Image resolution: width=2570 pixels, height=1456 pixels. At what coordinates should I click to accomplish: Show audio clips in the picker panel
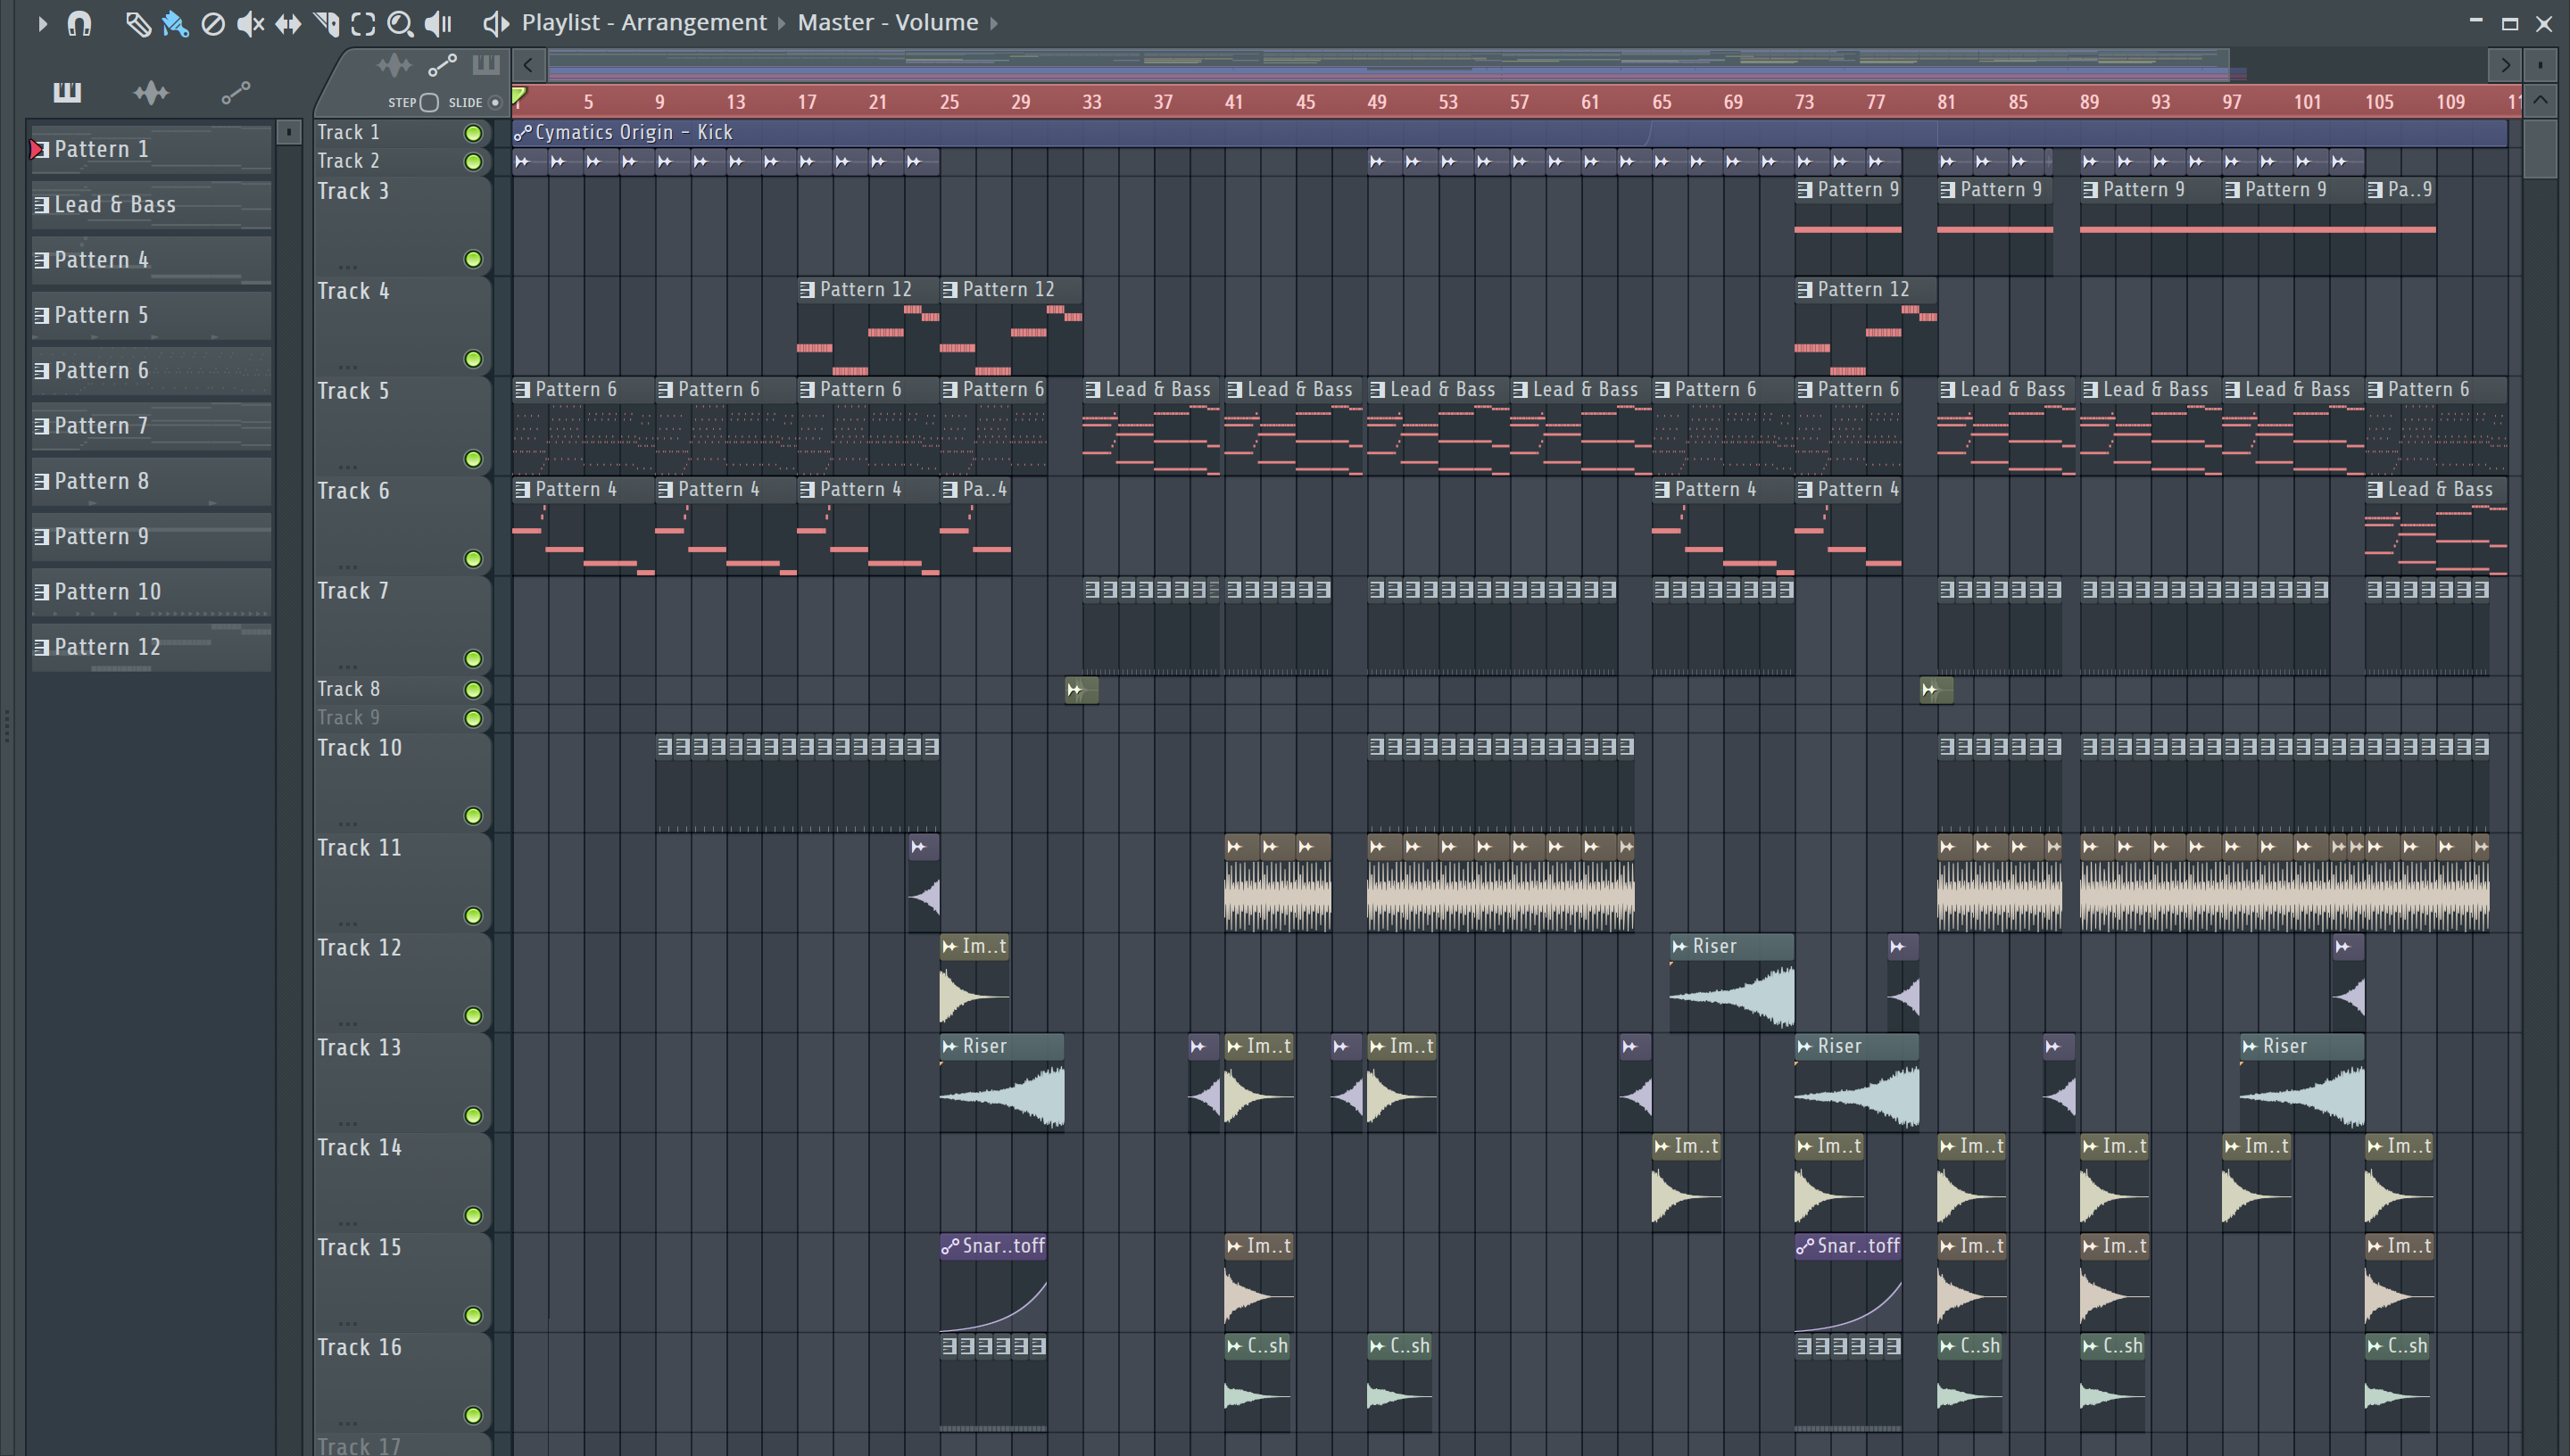151,92
